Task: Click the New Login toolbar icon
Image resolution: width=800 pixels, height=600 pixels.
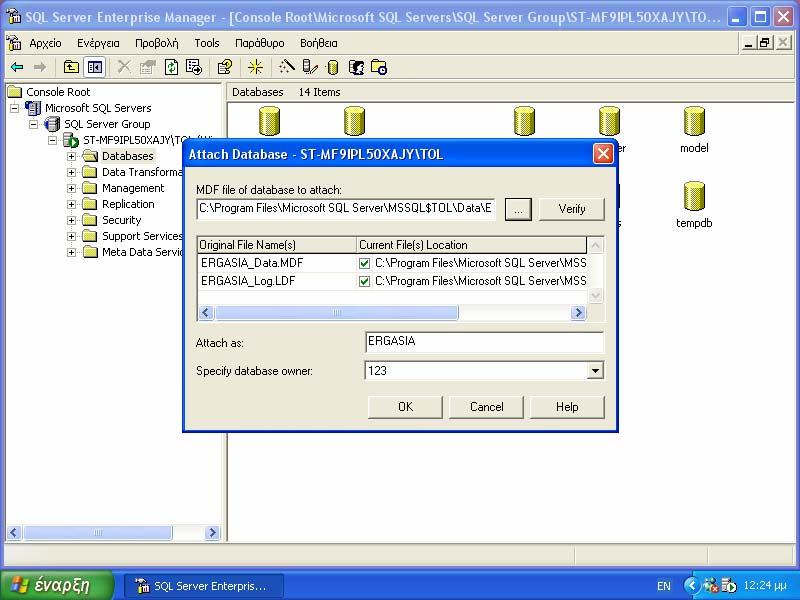Action: point(356,67)
